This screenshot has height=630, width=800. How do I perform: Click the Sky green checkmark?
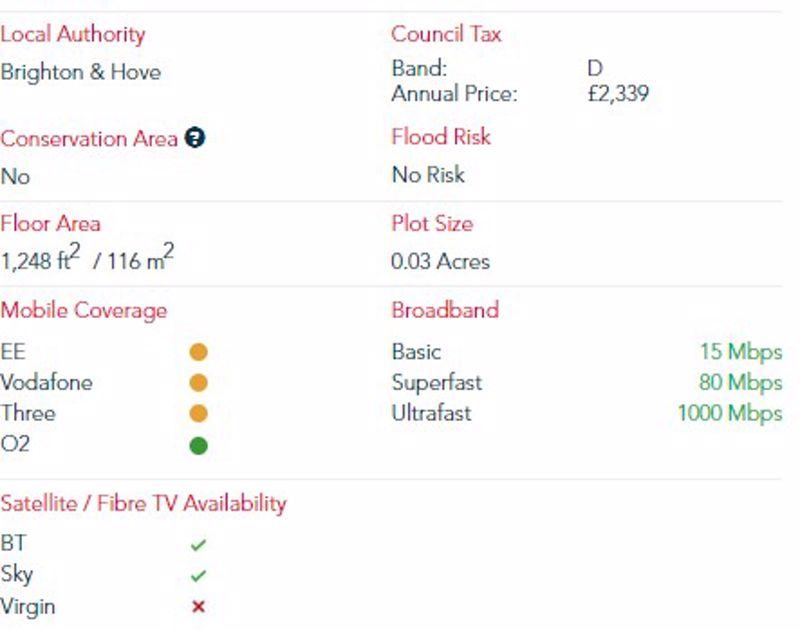[198, 576]
